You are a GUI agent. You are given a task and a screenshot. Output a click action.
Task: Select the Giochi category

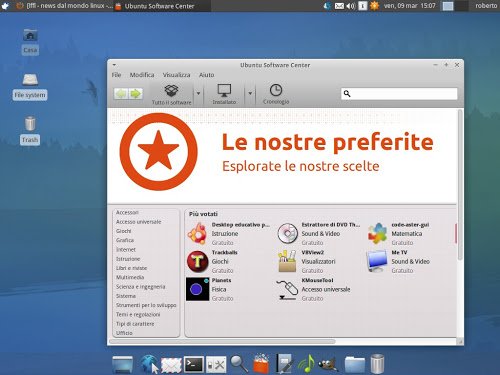[124, 231]
